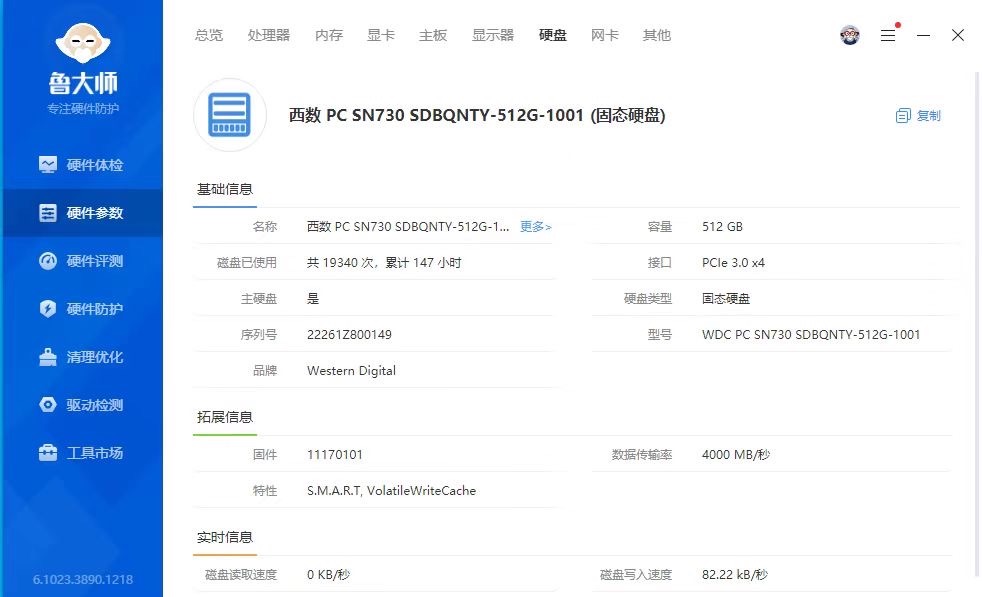Click serial number 22261Z800149

pos(349,335)
